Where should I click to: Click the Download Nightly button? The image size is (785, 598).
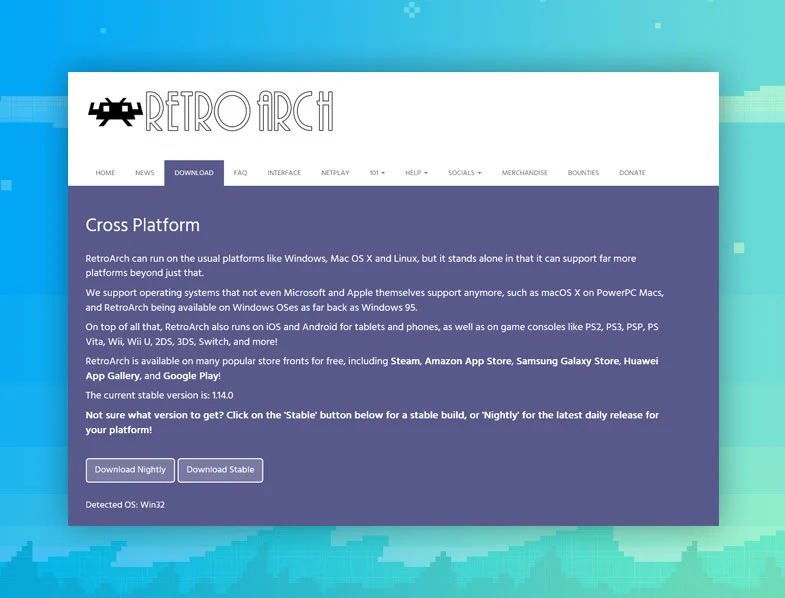pyautogui.click(x=130, y=470)
